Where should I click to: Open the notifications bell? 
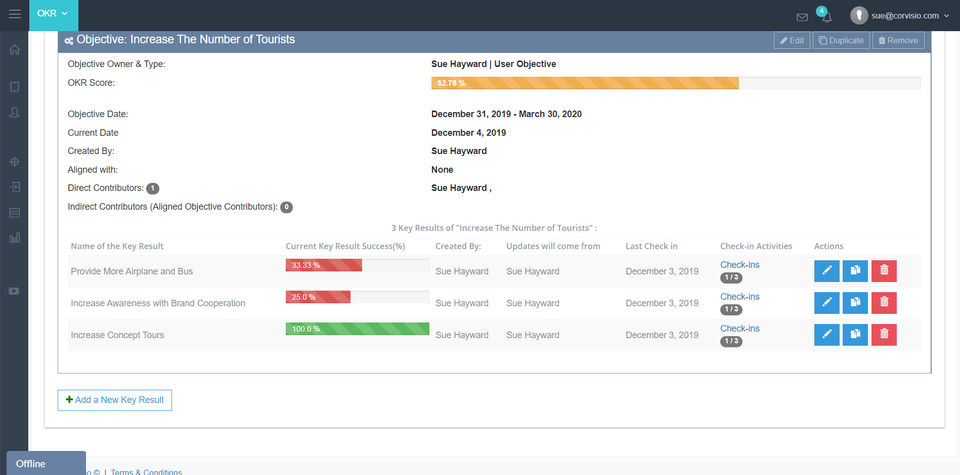tap(826, 17)
